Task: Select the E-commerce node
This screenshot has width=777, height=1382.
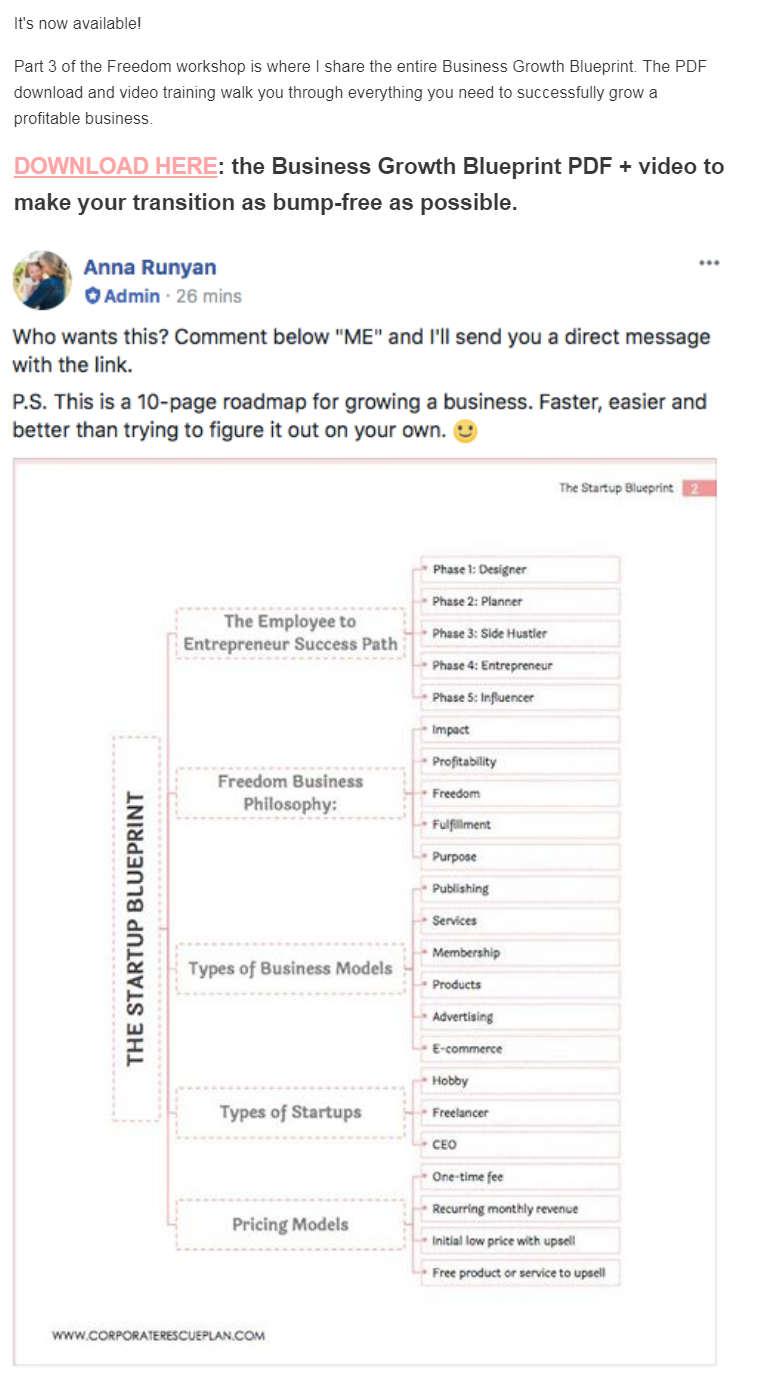Action: [x=520, y=1048]
